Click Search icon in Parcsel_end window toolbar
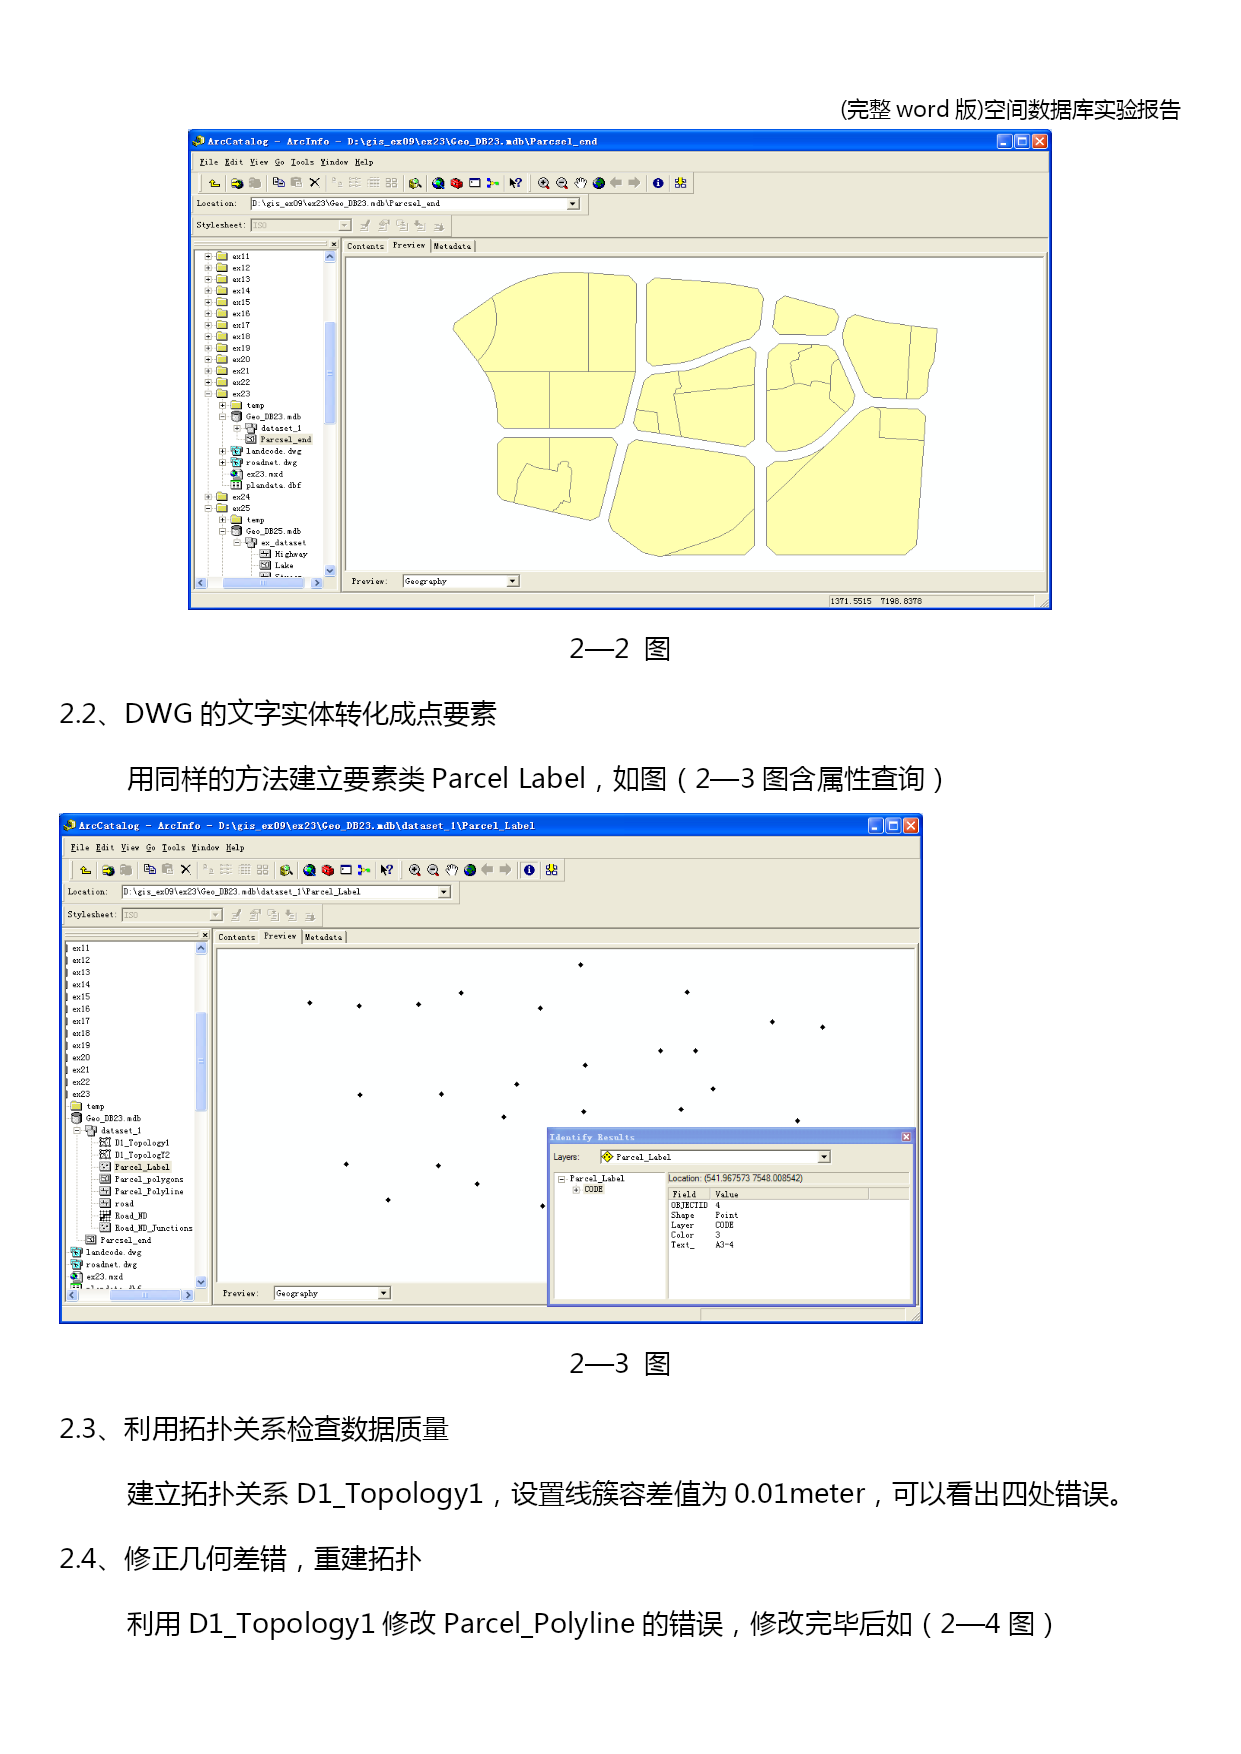 pos(415,183)
